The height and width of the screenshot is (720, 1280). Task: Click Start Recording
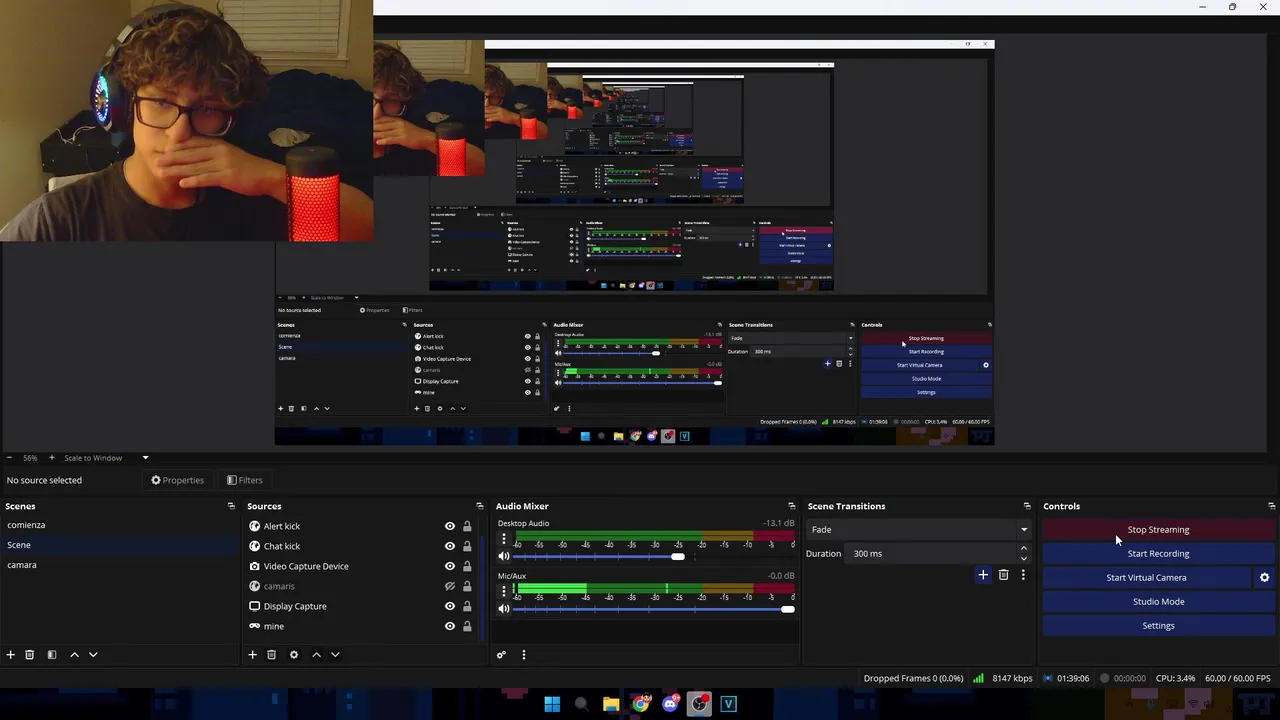[1158, 554]
